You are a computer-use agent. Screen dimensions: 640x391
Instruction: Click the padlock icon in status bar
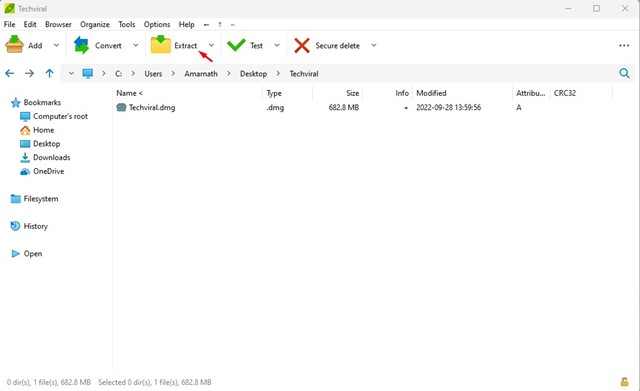pos(624,382)
